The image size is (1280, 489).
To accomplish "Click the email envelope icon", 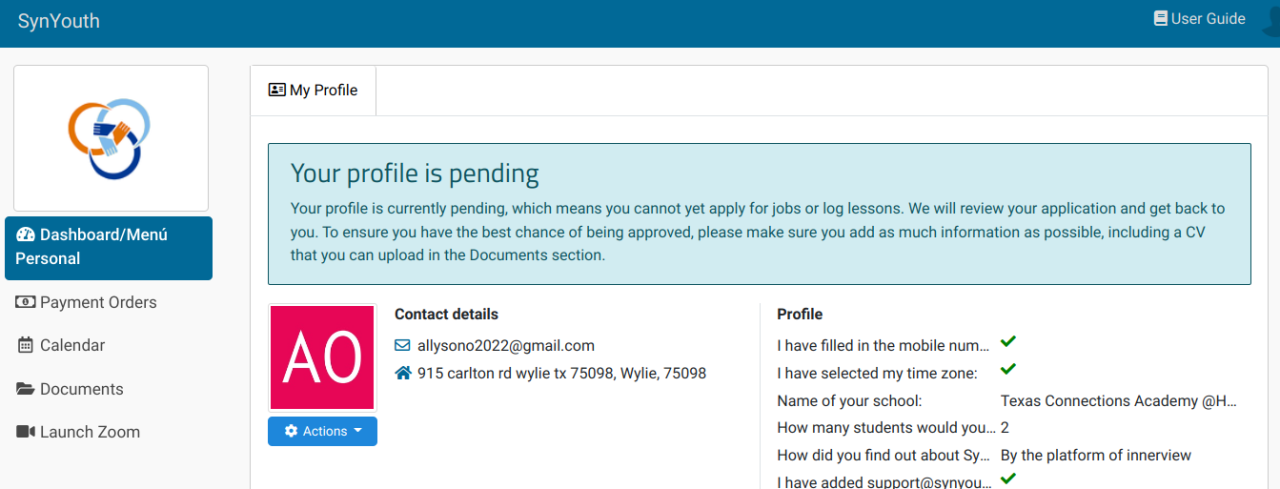I will [x=403, y=346].
